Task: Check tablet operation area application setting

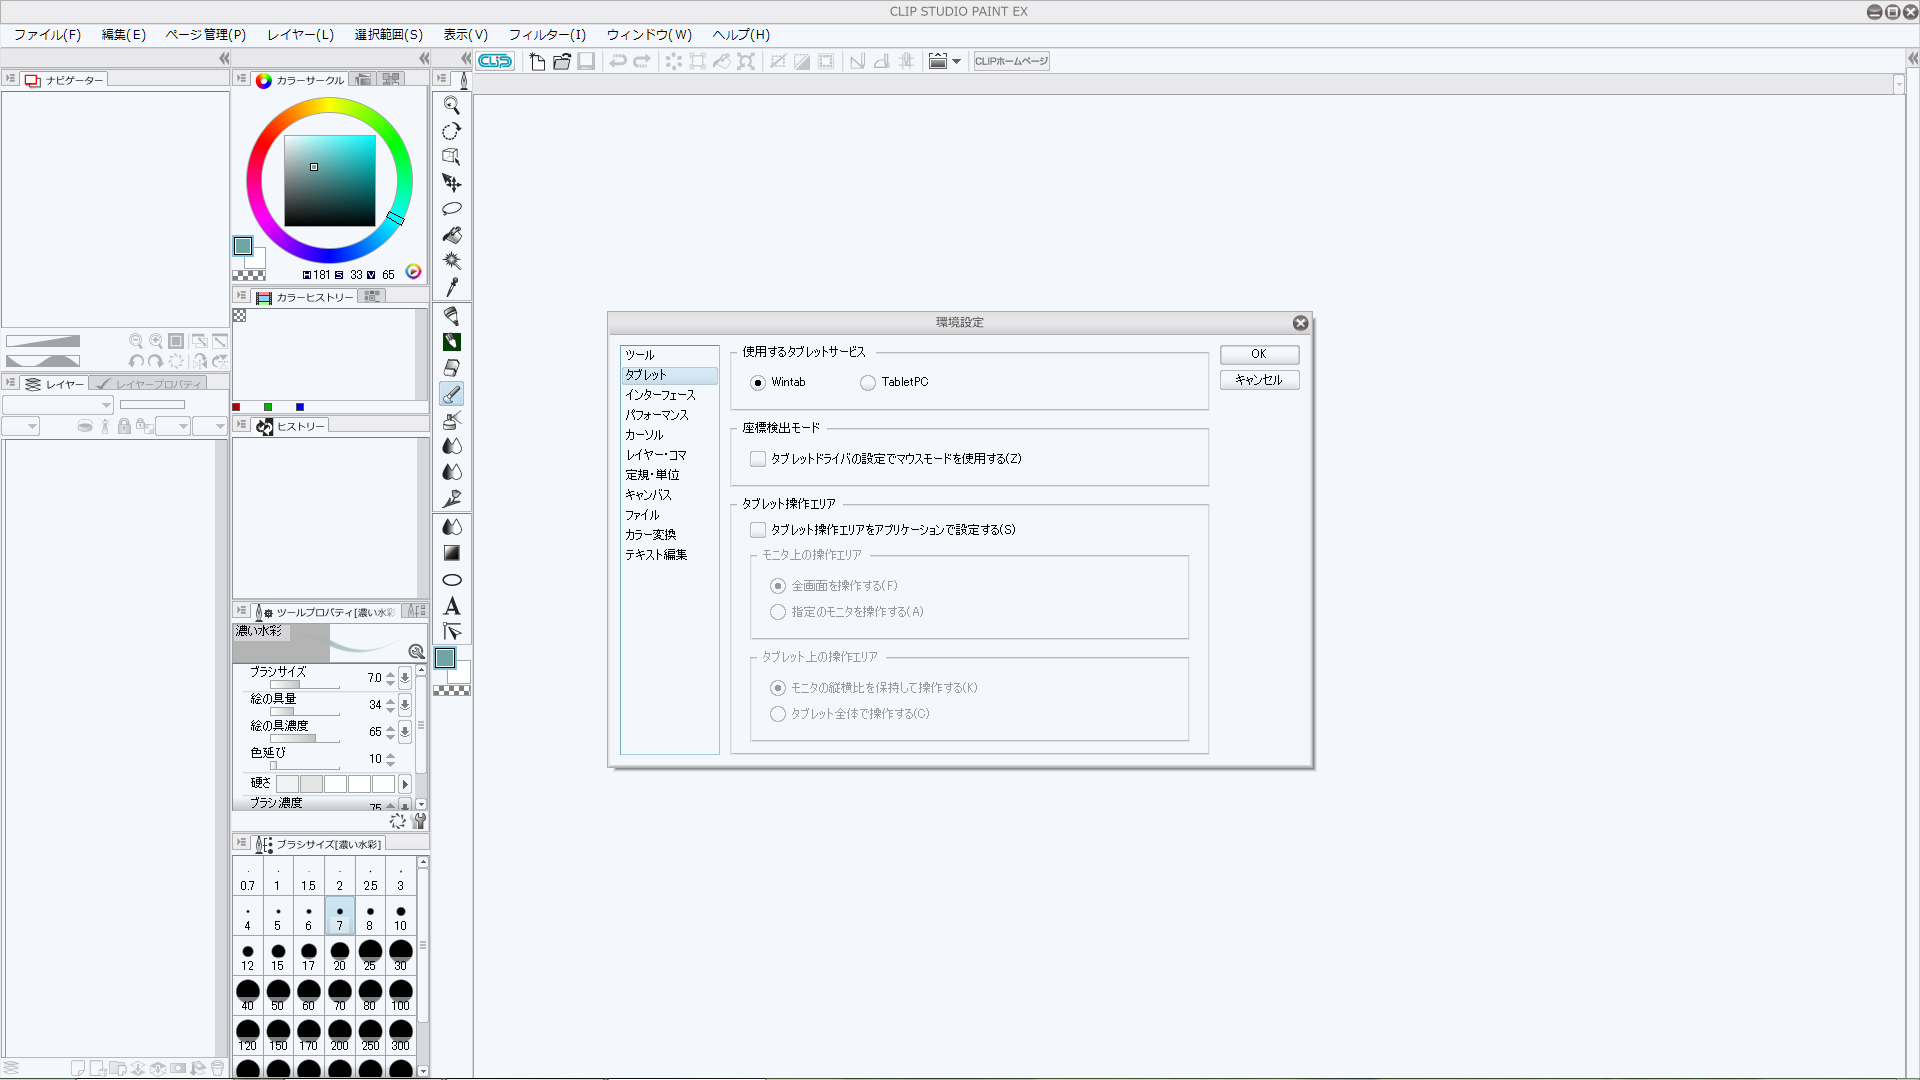Action: (x=758, y=530)
